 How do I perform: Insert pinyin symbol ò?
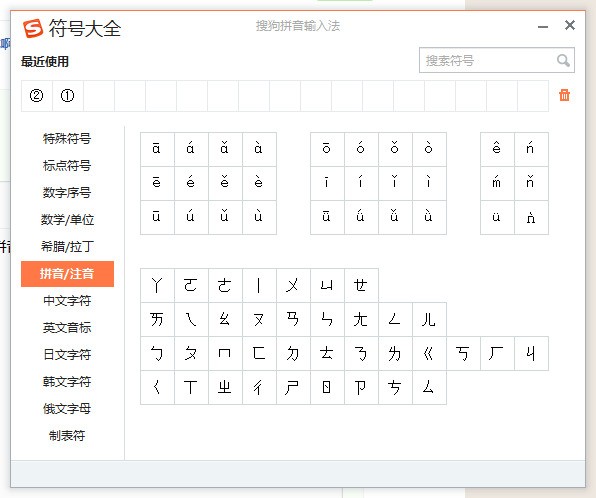(429, 149)
